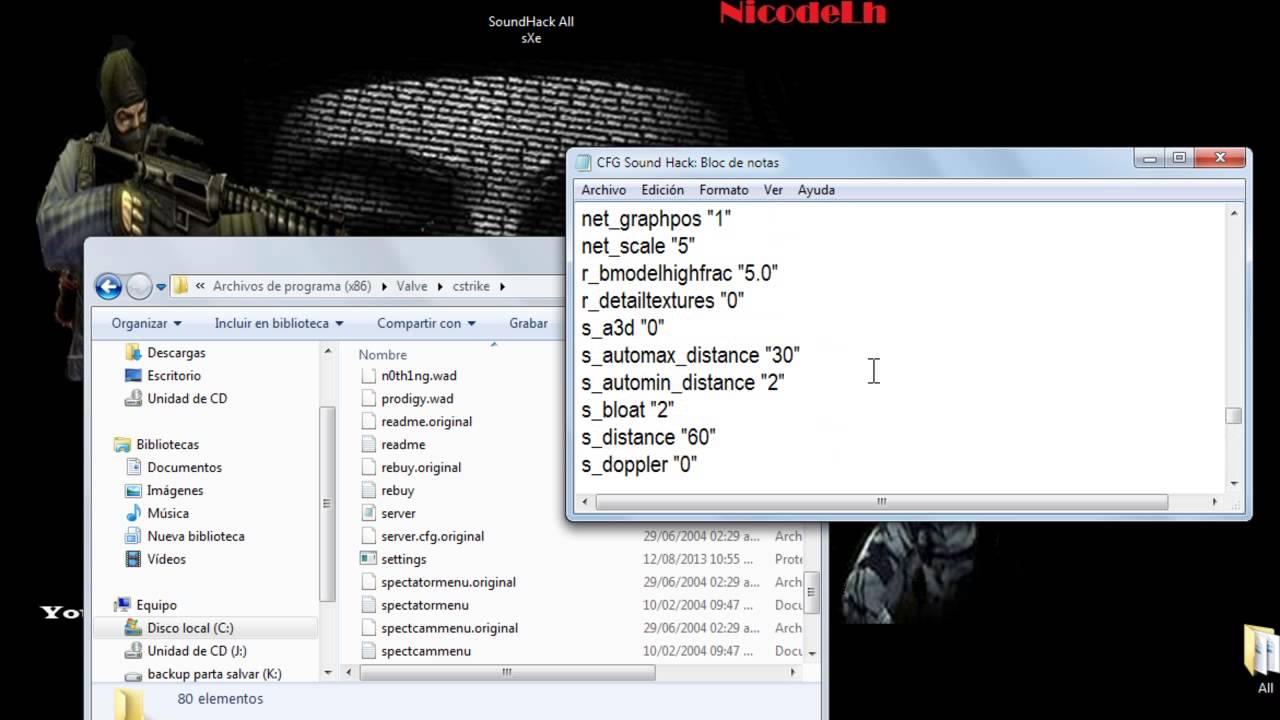This screenshot has width=1280, height=720.
Task: Click Notepad's scroll down arrow
Action: [x=1234, y=483]
